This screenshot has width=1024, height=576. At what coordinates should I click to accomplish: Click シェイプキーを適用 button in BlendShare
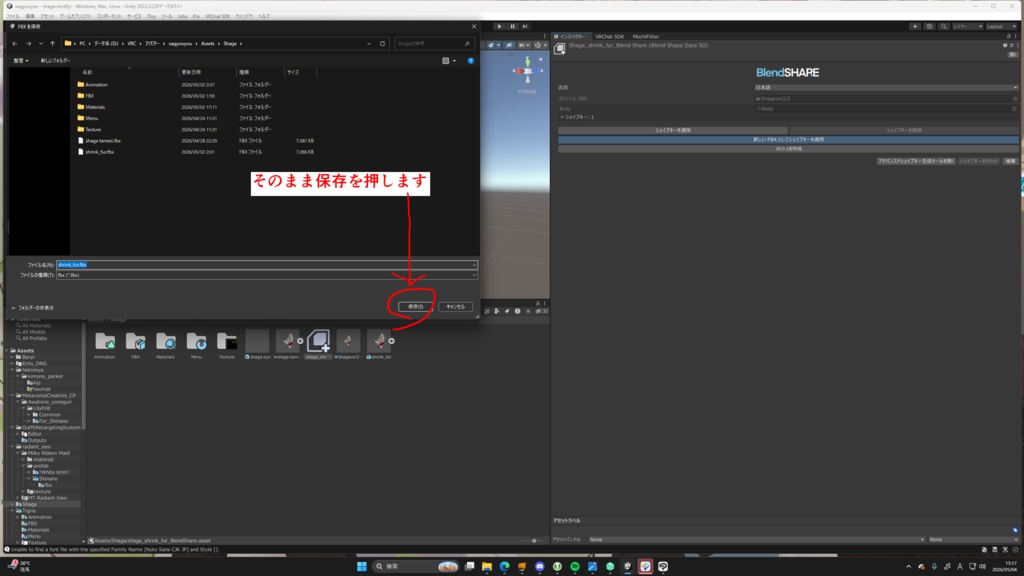673,131
